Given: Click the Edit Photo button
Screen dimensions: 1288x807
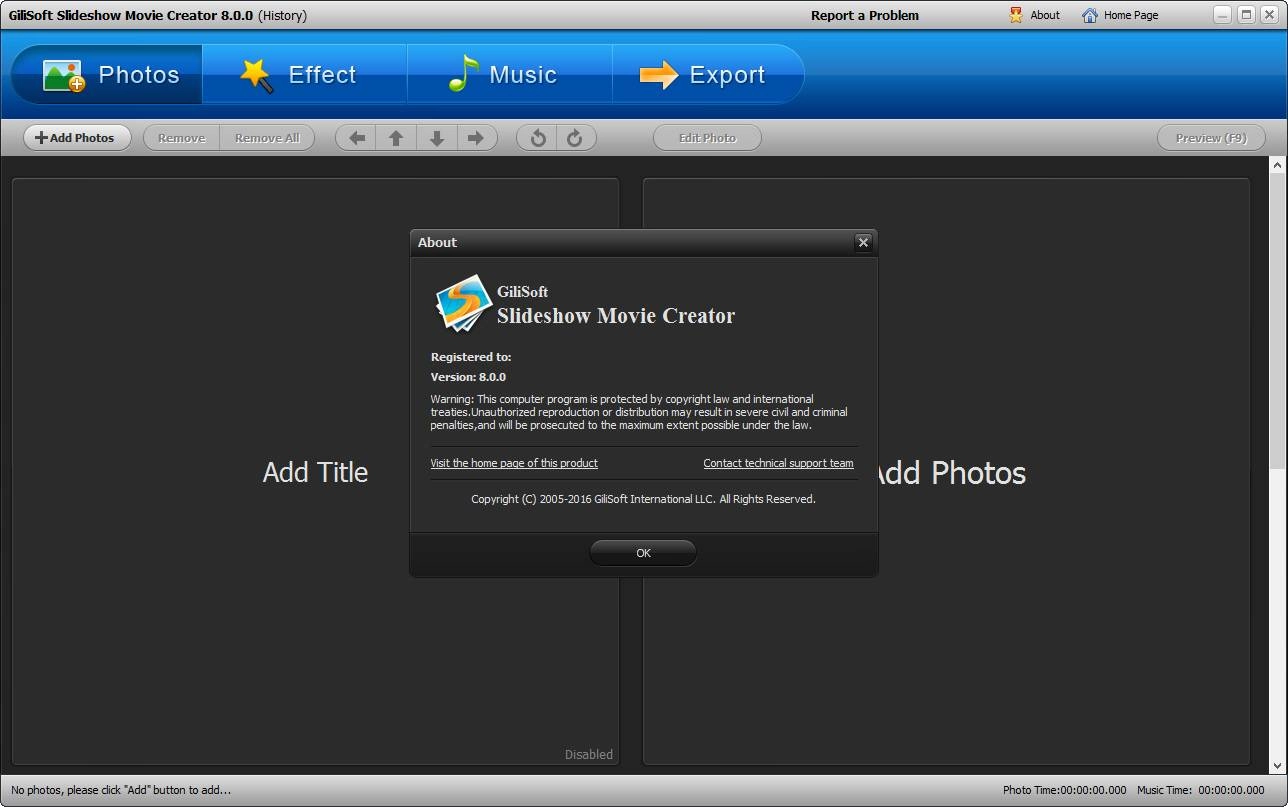Looking at the screenshot, I should pos(707,138).
